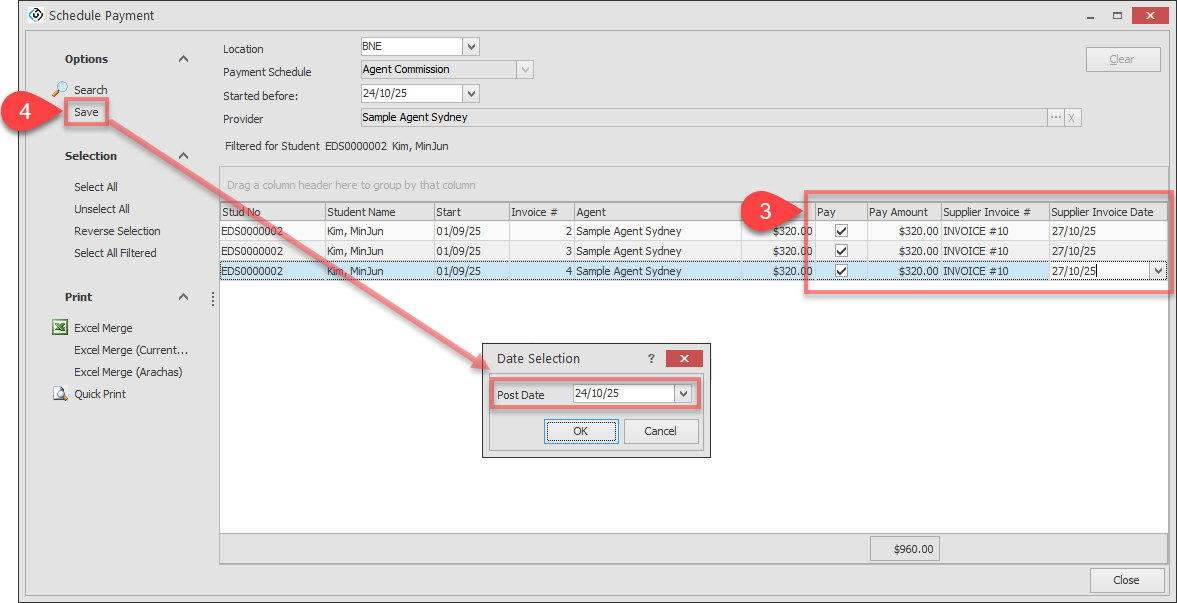Click the Quick Print icon
The width and height of the screenshot is (1177, 603).
60,394
